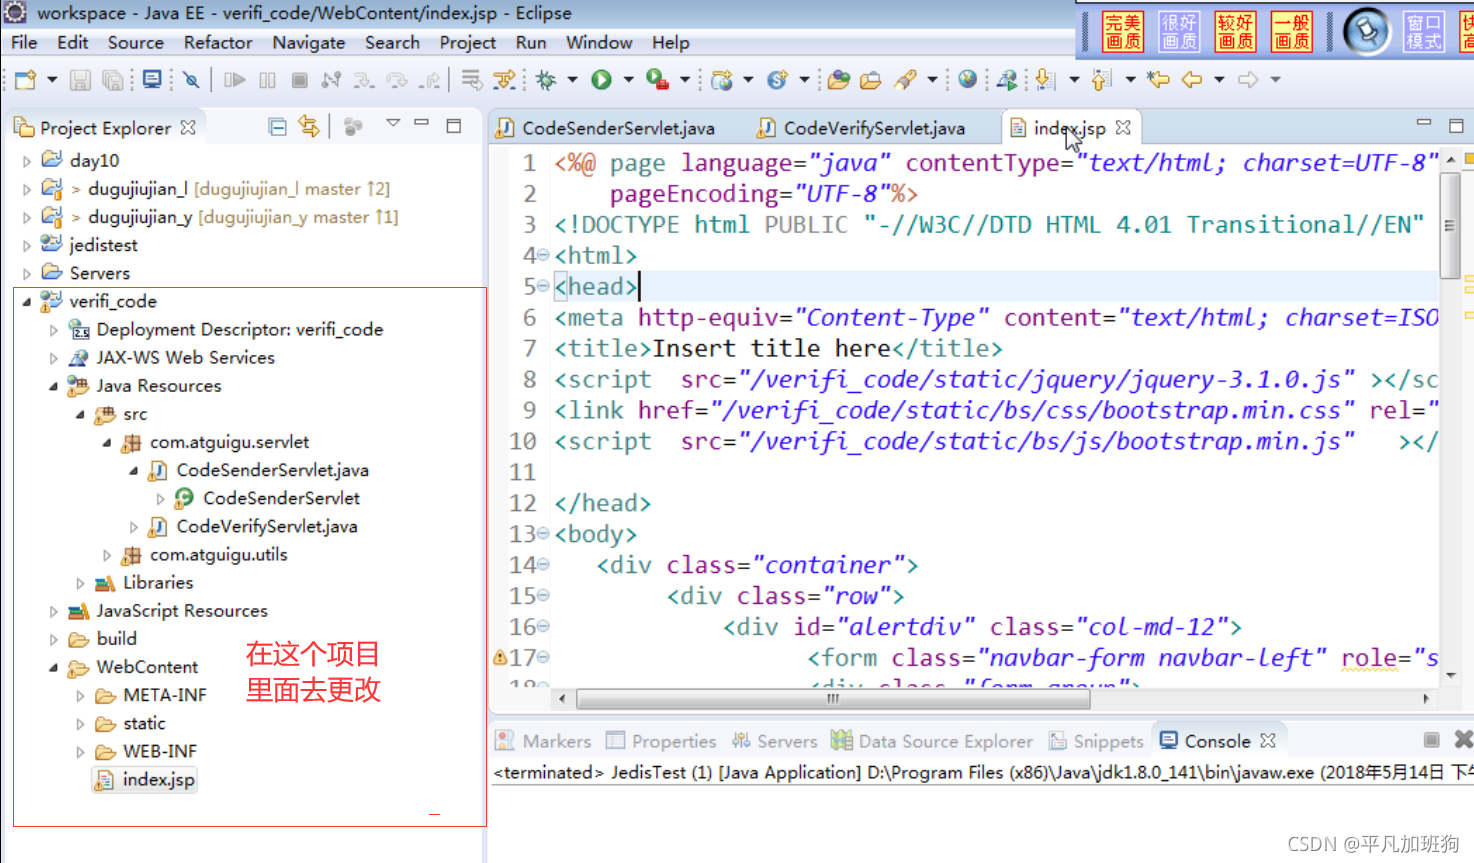
Task: Open the Markers view tab
Action: (545, 741)
